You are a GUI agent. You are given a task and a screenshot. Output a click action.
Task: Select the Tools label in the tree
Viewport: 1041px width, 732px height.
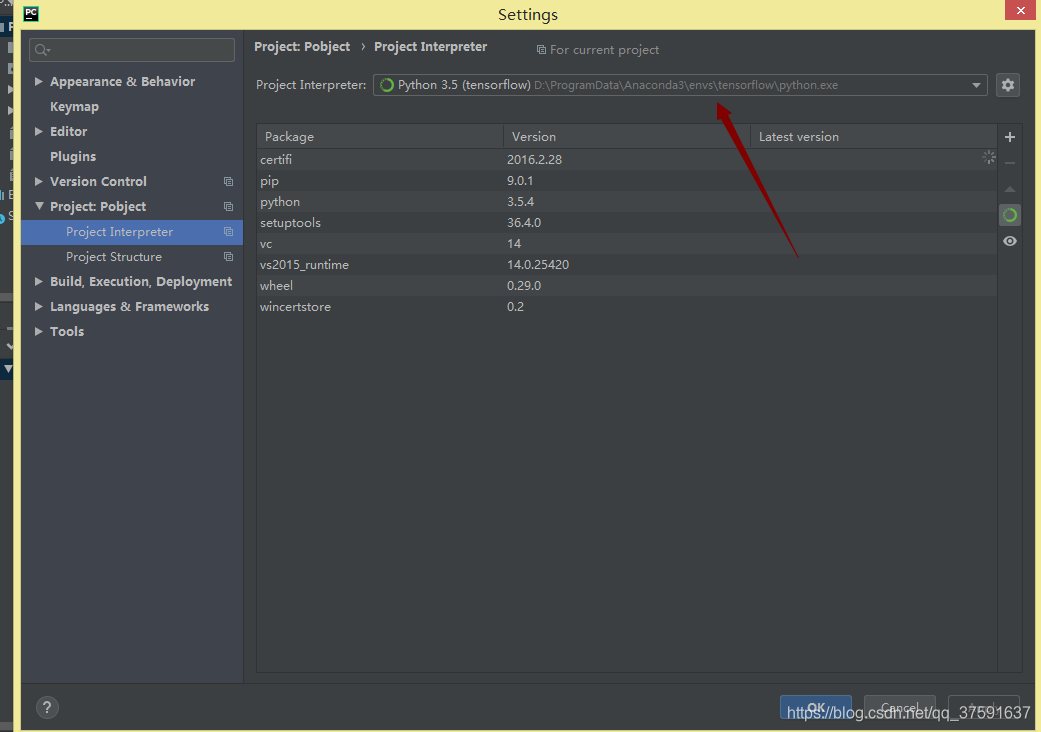click(67, 331)
